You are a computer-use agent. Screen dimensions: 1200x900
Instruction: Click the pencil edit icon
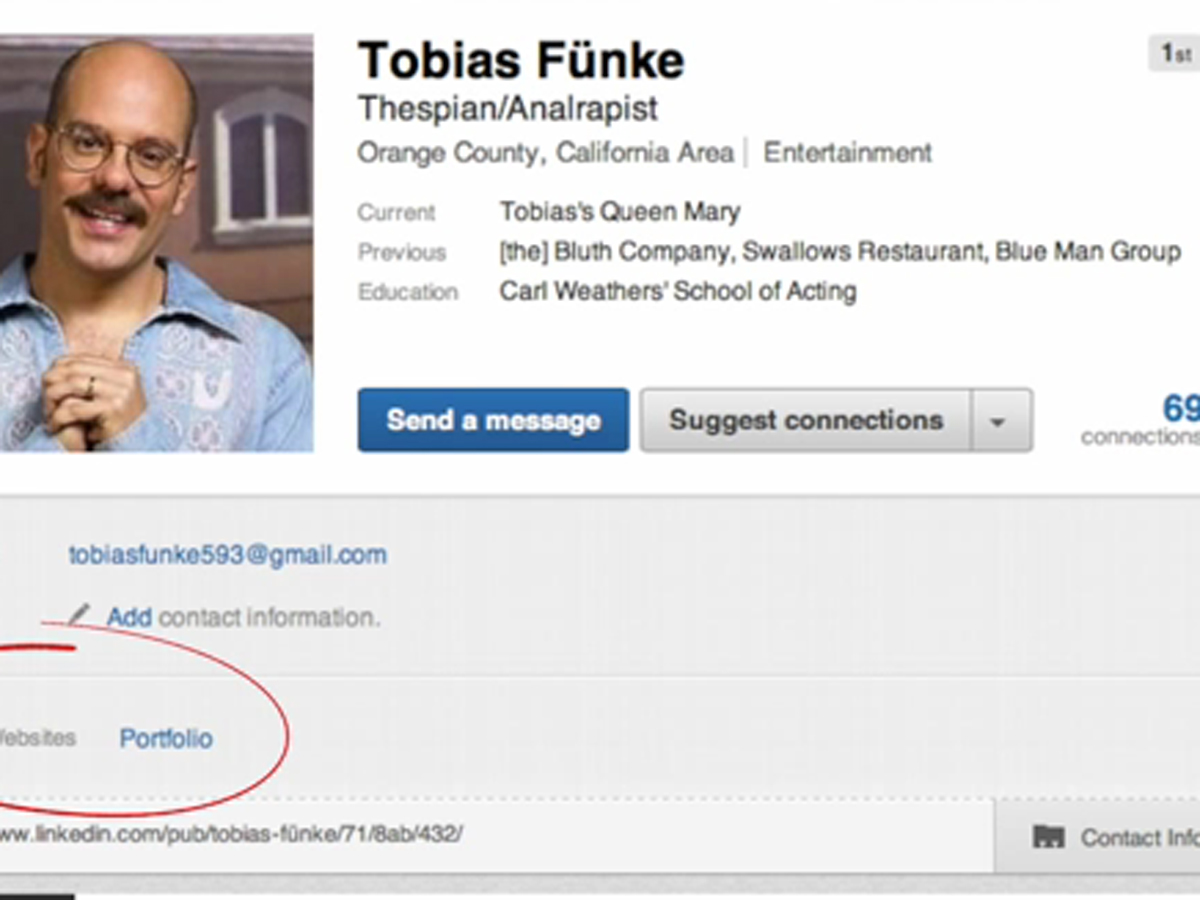[79, 614]
